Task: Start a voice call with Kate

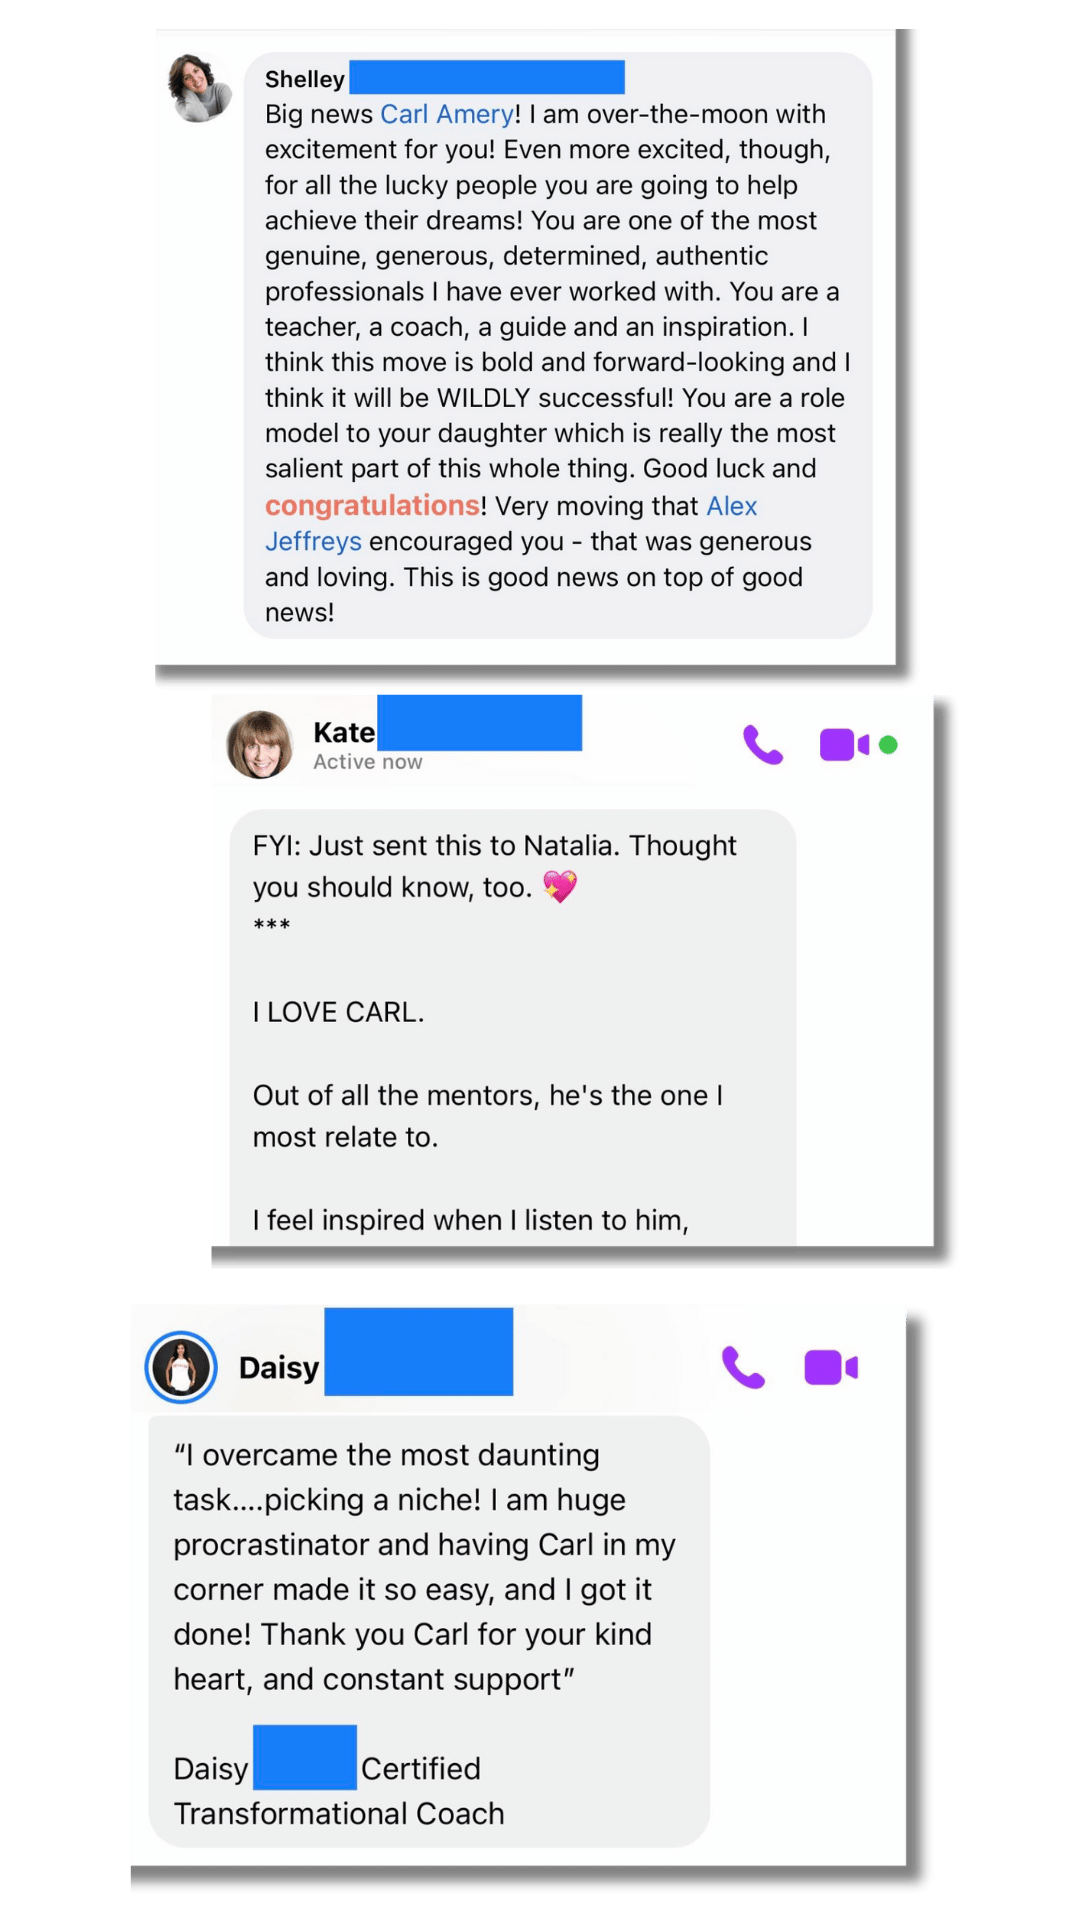Action: coord(763,745)
